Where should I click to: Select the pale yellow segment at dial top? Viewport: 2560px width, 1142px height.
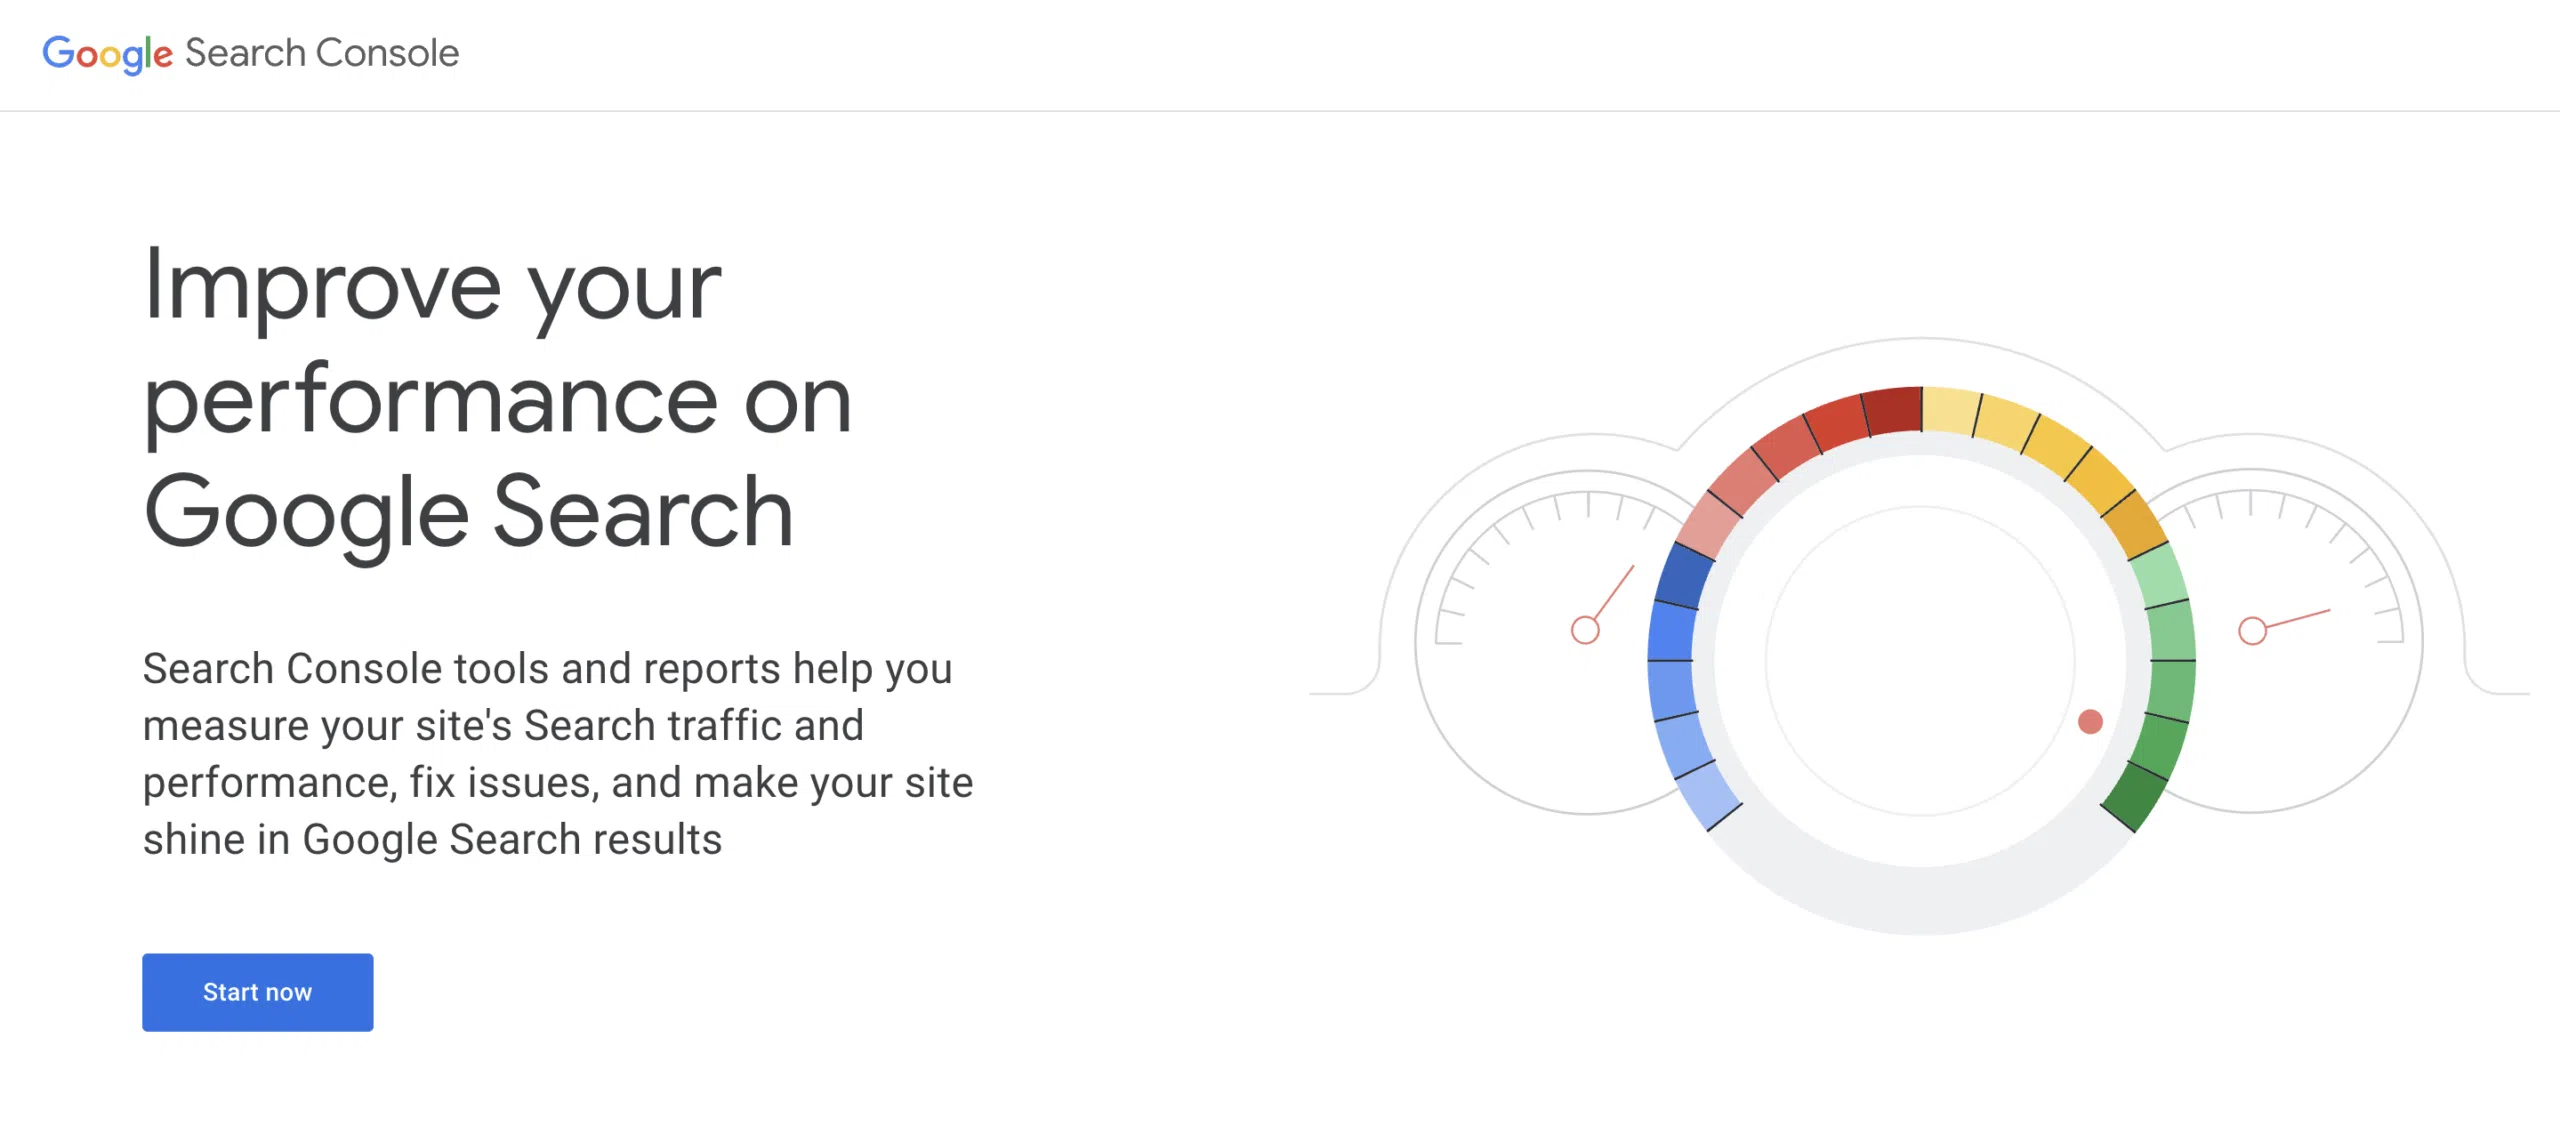pyautogui.click(x=1950, y=410)
